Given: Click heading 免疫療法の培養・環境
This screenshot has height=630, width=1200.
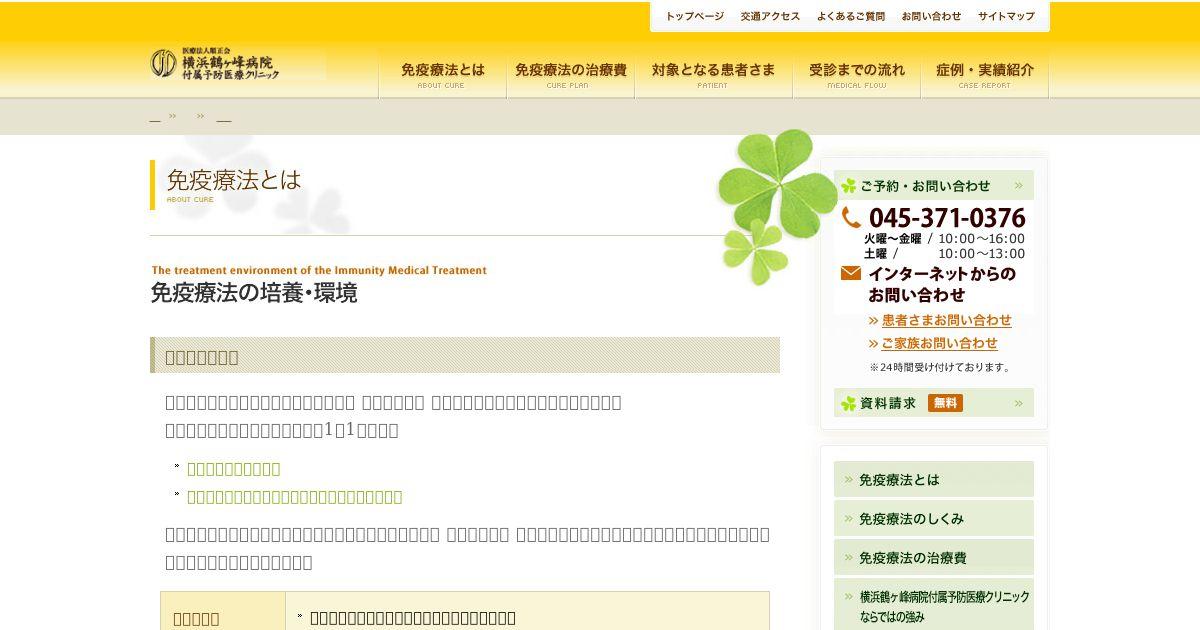Looking at the screenshot, I should pos(254,293).
